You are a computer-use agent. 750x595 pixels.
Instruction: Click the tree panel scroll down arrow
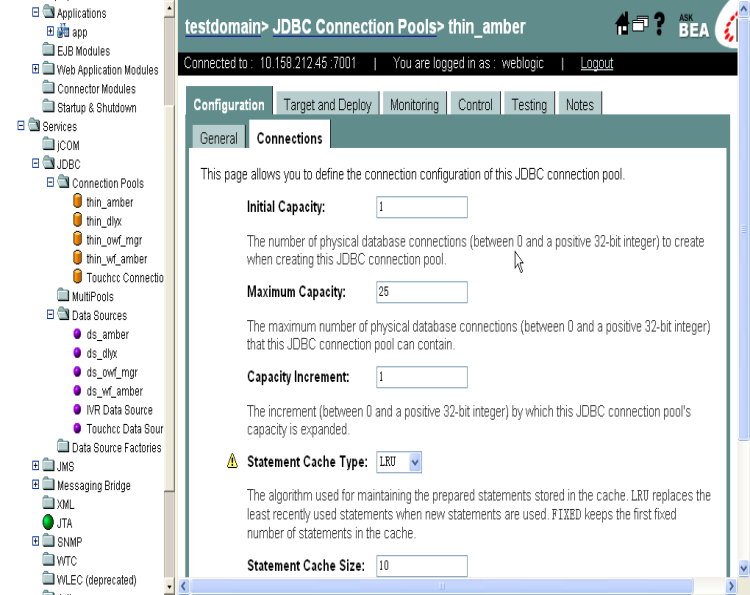coord(169,586)
